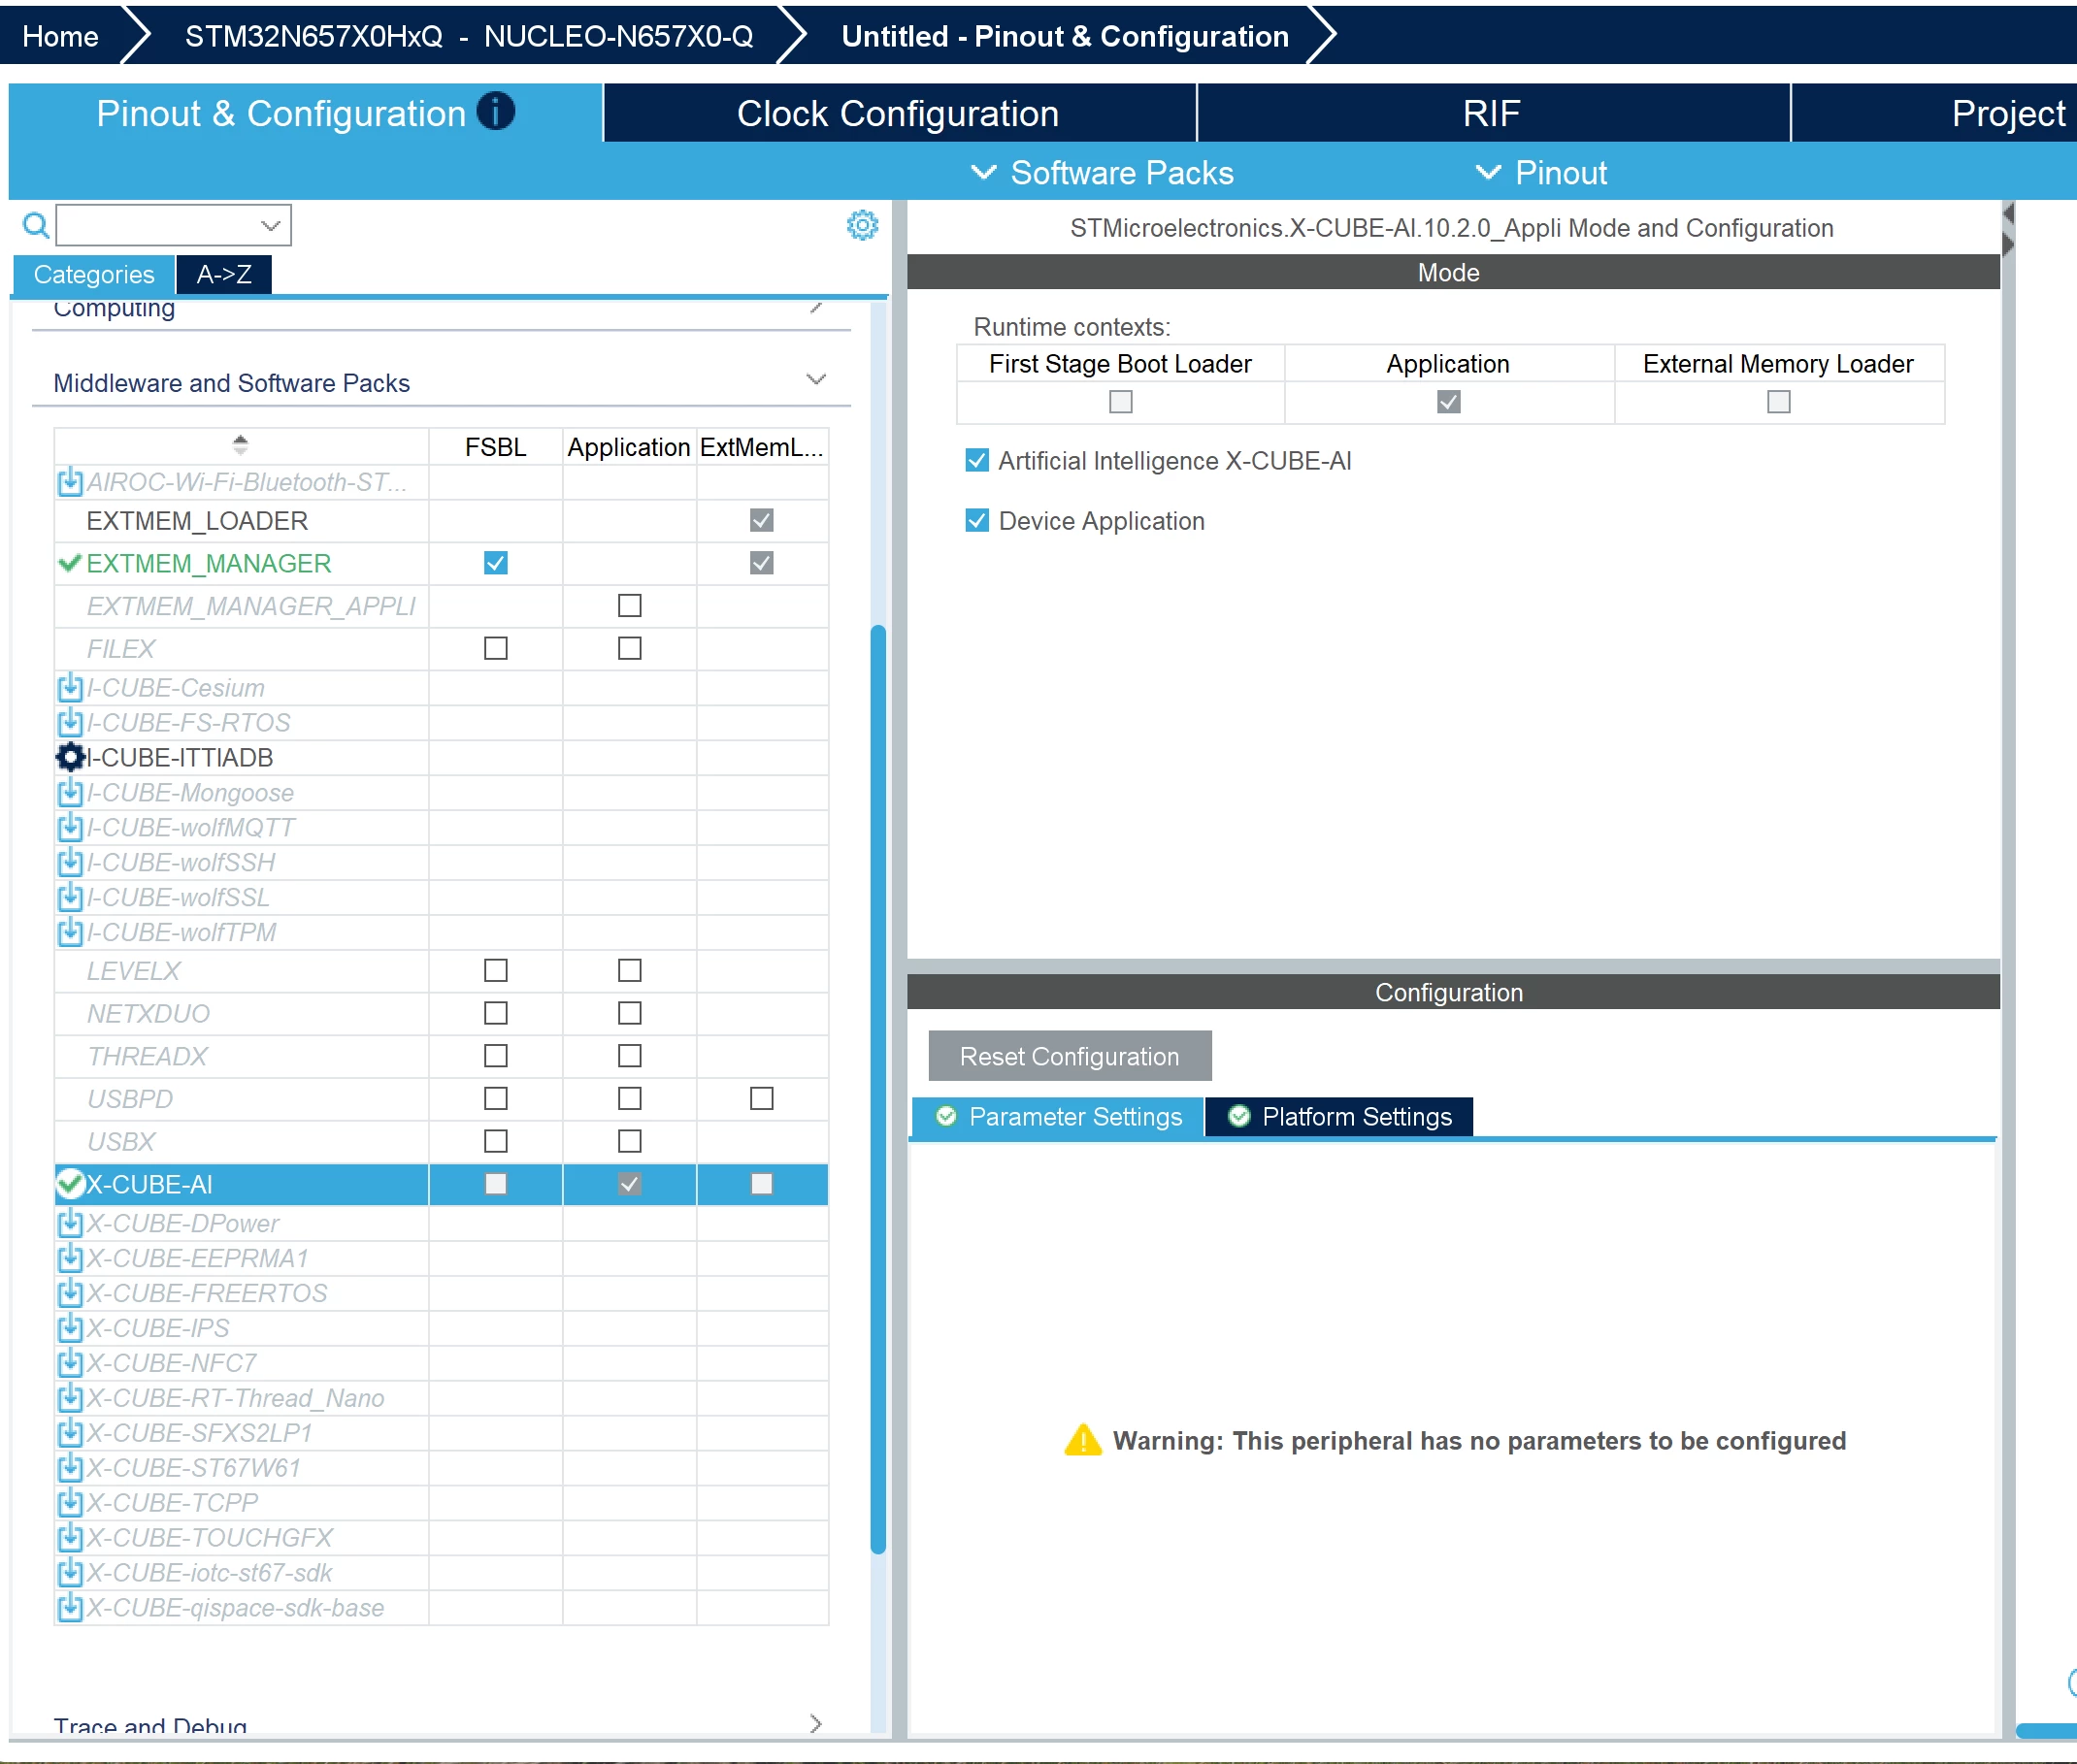The height and width of the screenshot is (1764, 2077).
Task: Check First Stage Boot Loader runtime context
Action: 1121,402
